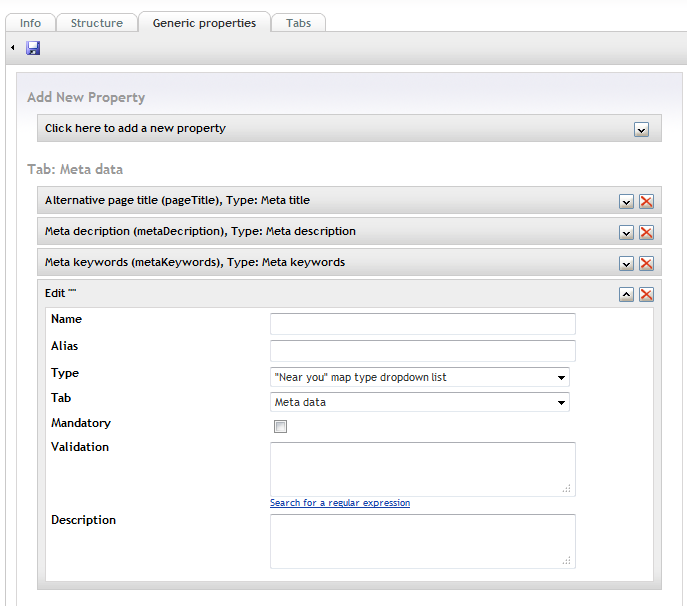Click the Edit "" header text

[60, 293]
